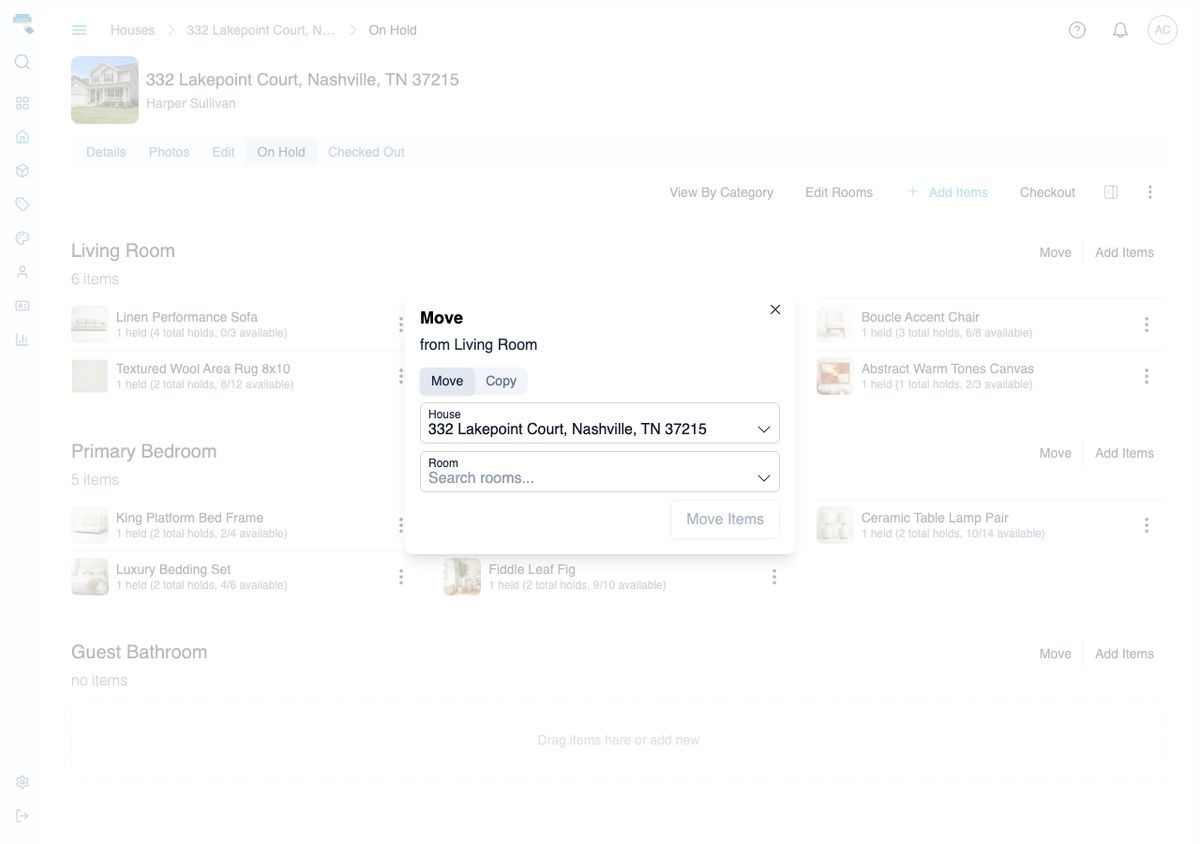
Task: Click Add Items for Living Room
Action: (x=1124, y=253)
